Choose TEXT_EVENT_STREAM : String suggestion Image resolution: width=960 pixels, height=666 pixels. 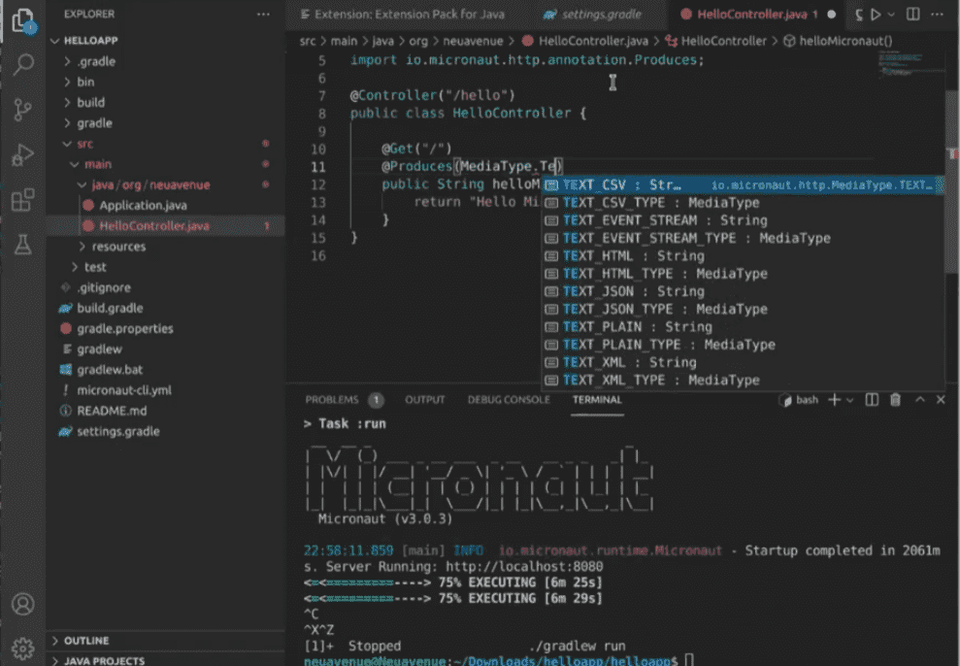[x=743, y=220]
